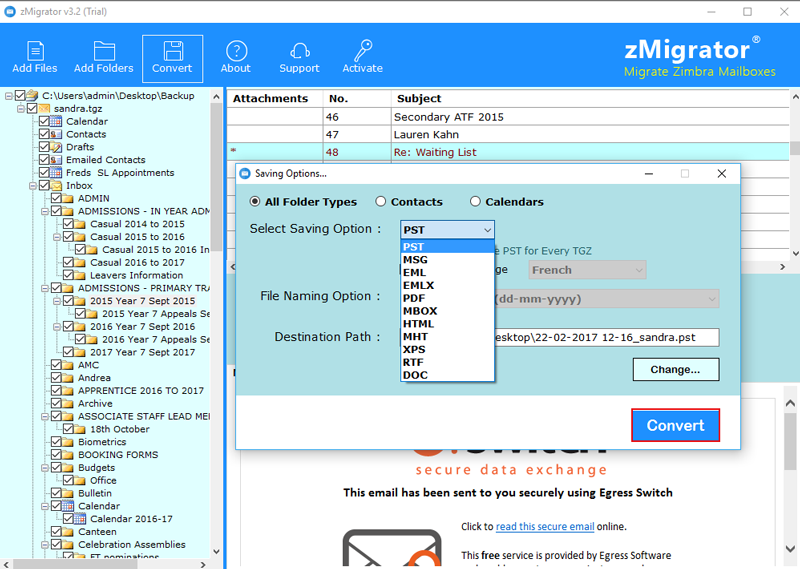Viewport: 800px width, 569px height.
Task: Uncheck the APPRENTICE 2016 TO 2017 checkbox
Action: (x=56, y=390)
